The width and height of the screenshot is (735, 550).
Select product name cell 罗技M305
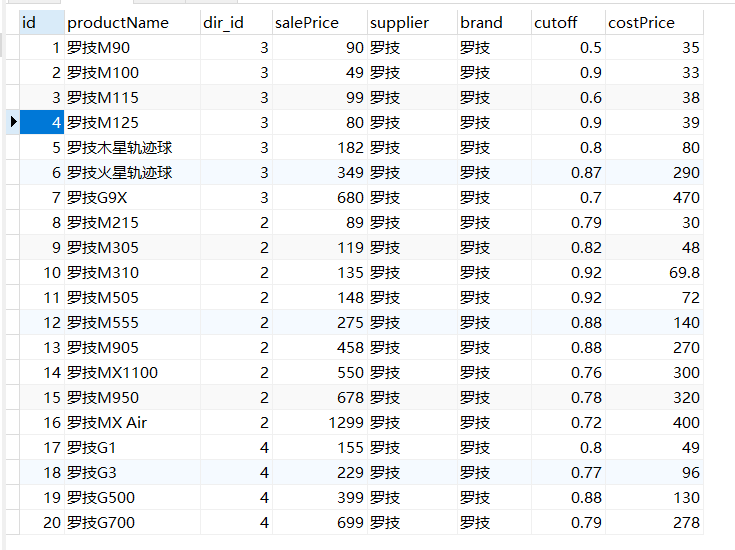point(132,248)
